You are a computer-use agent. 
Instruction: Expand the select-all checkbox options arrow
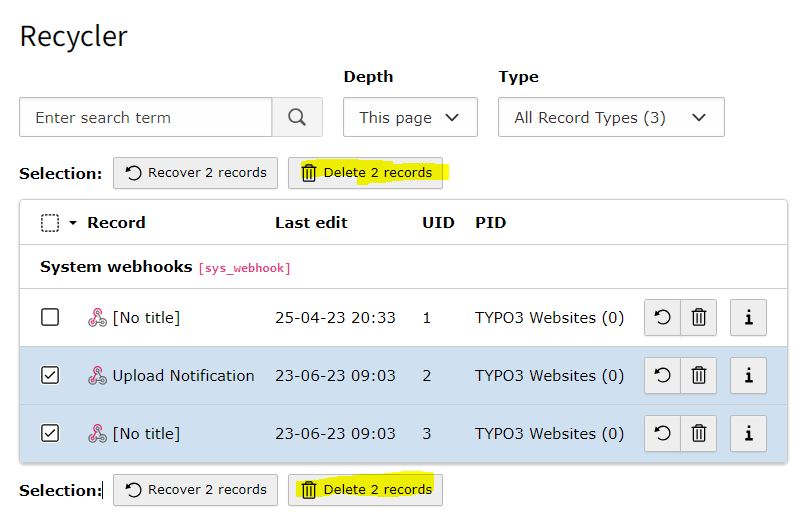coord(73,223)
